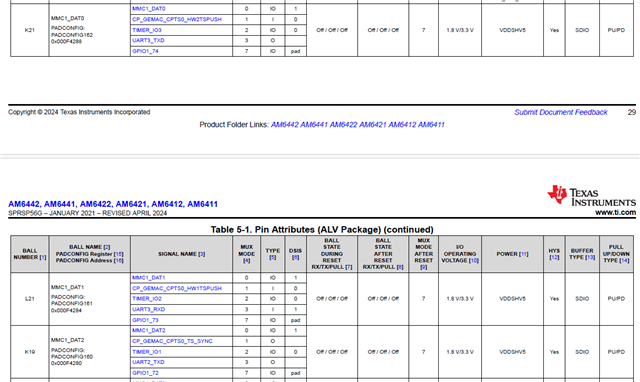Open AM6422 in the Product Folder Links line
This screenshot has height=382, width=640.
[x=343, y=124]
